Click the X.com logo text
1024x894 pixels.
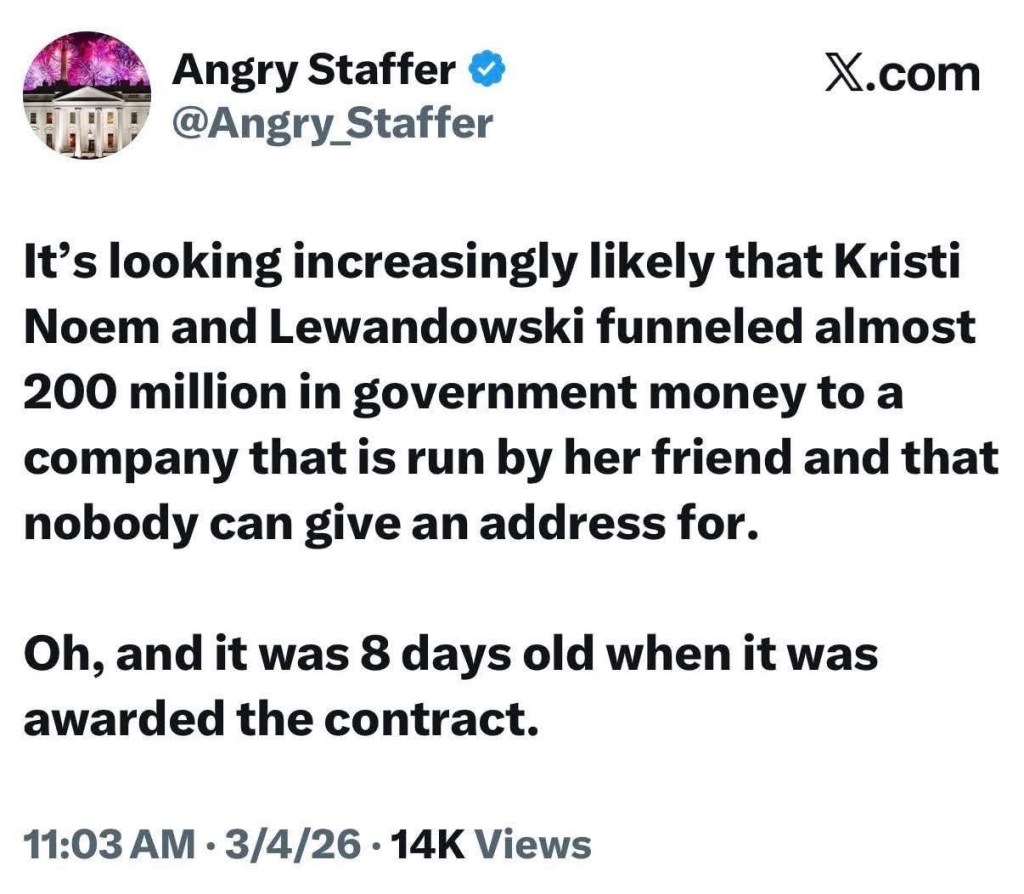(x=901, y=73)
